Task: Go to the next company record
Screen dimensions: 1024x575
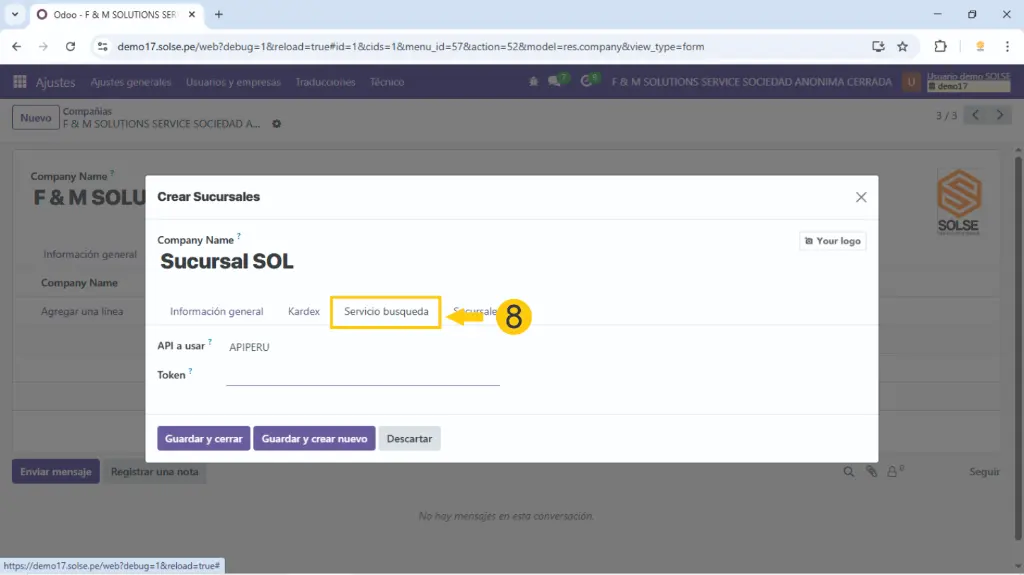Action: (999, 116)
